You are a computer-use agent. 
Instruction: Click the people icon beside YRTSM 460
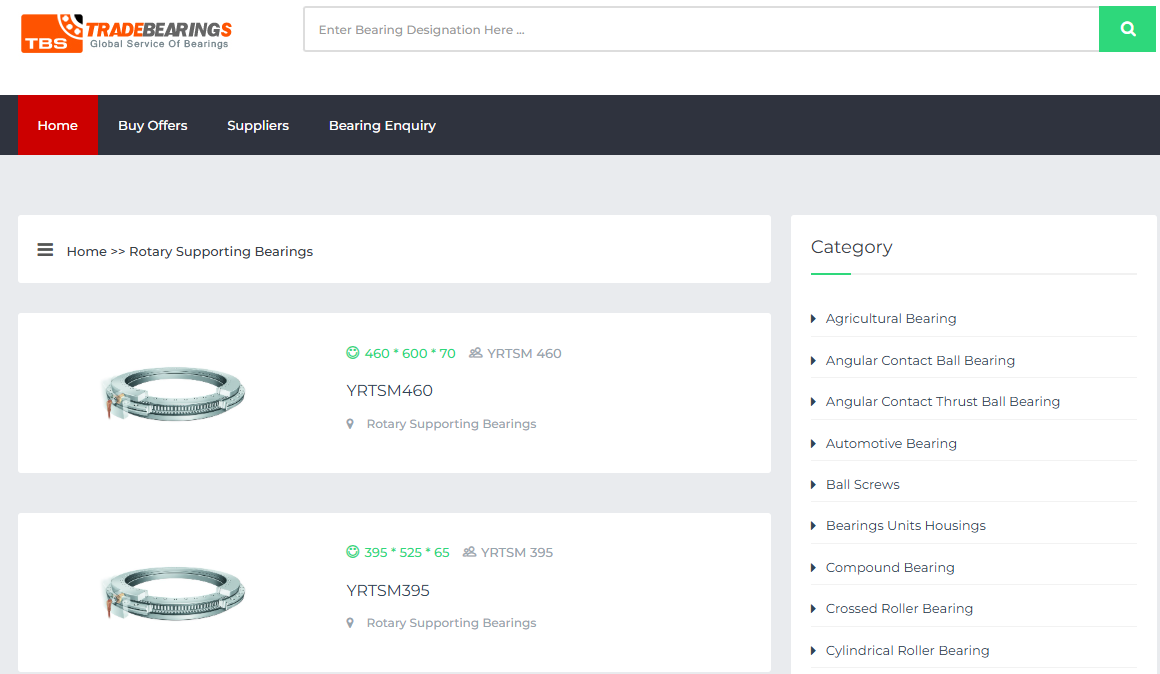pyautogui.click(x=476, y=353)
